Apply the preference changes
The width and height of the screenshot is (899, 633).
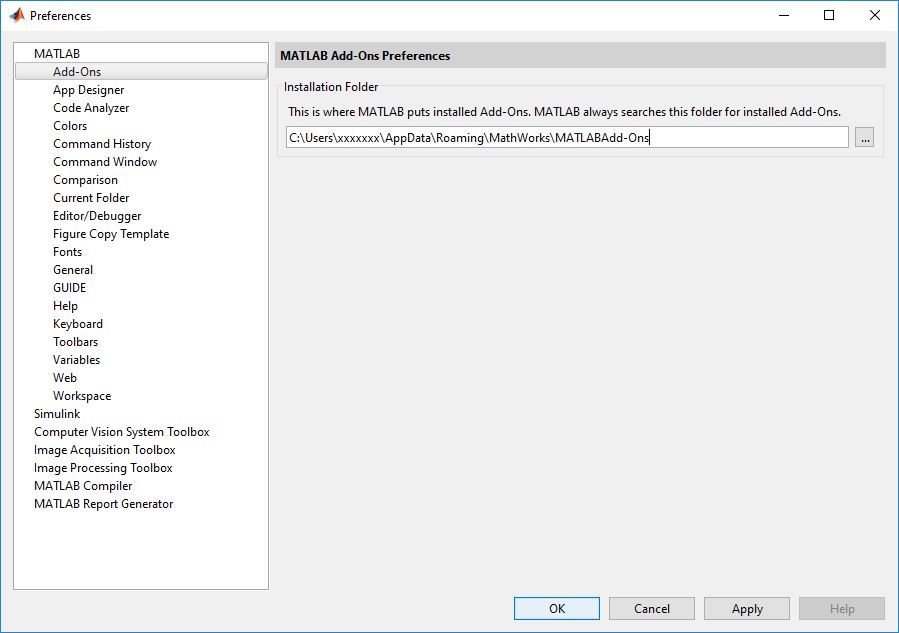click(747, 608)
